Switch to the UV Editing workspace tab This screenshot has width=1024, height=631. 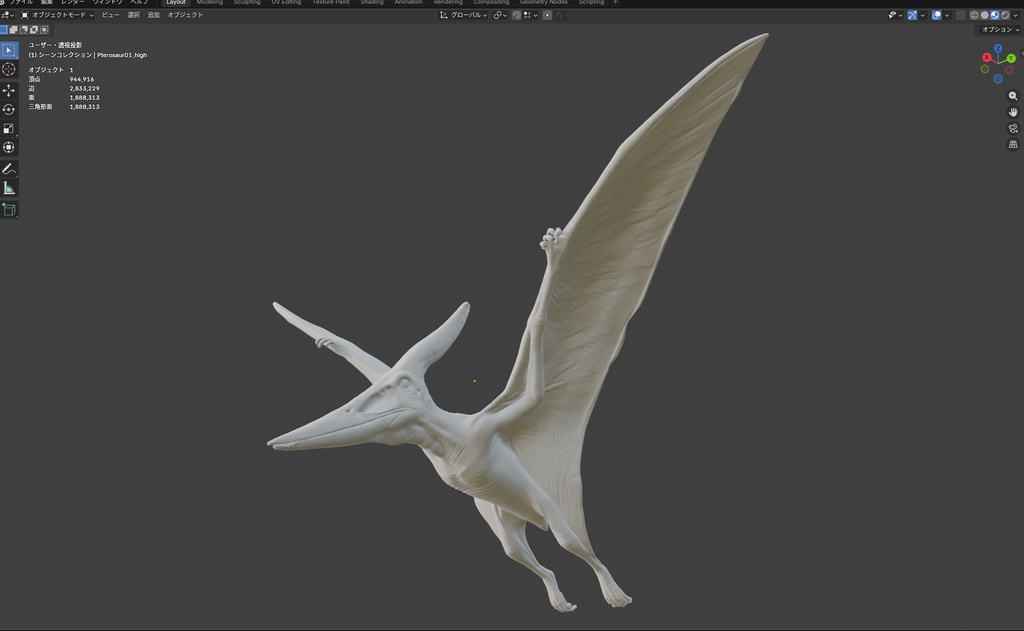286,3
